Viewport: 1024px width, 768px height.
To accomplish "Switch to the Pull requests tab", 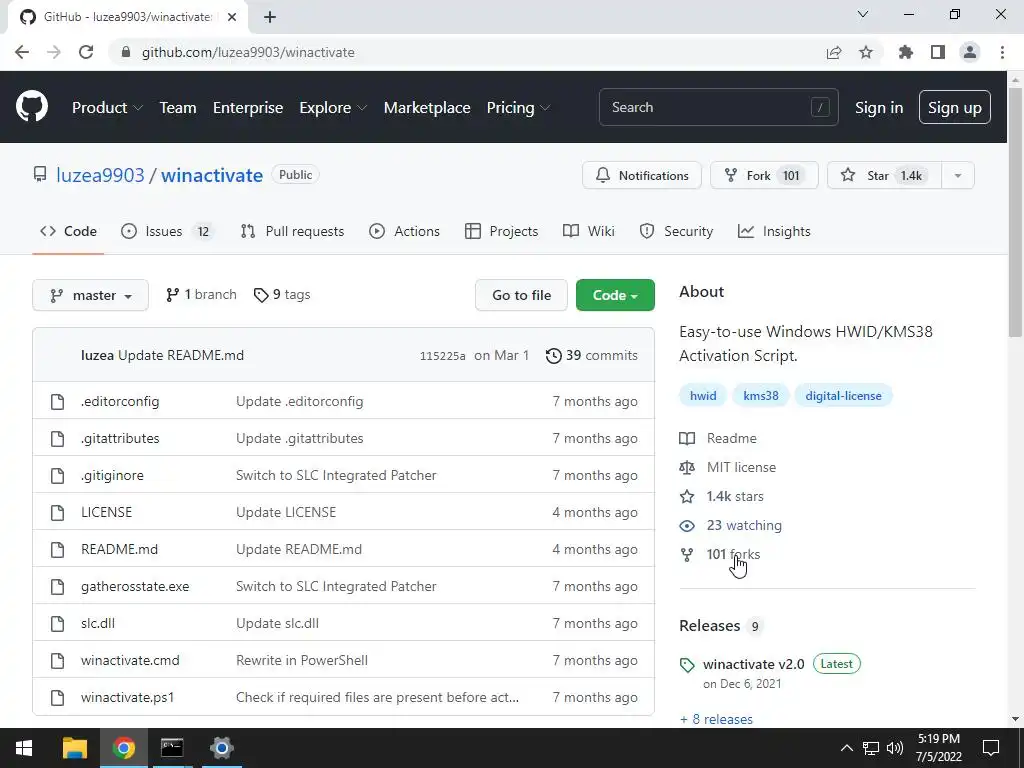I will point(292,231).
